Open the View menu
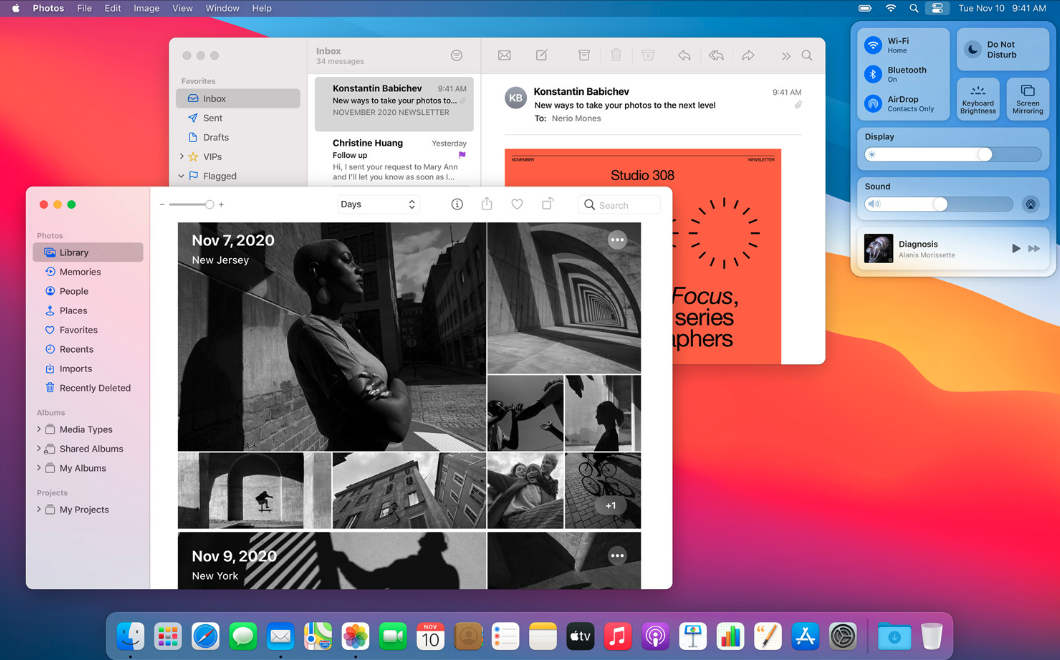The image size is (1060, 660). [183, 8]
